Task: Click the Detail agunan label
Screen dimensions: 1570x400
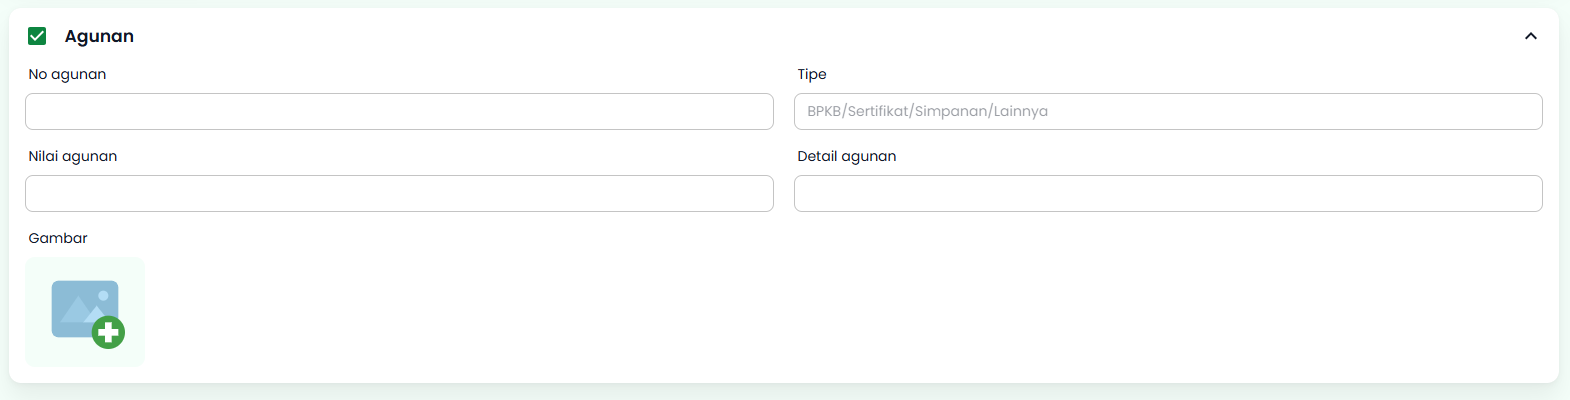Action: (846, 156)
